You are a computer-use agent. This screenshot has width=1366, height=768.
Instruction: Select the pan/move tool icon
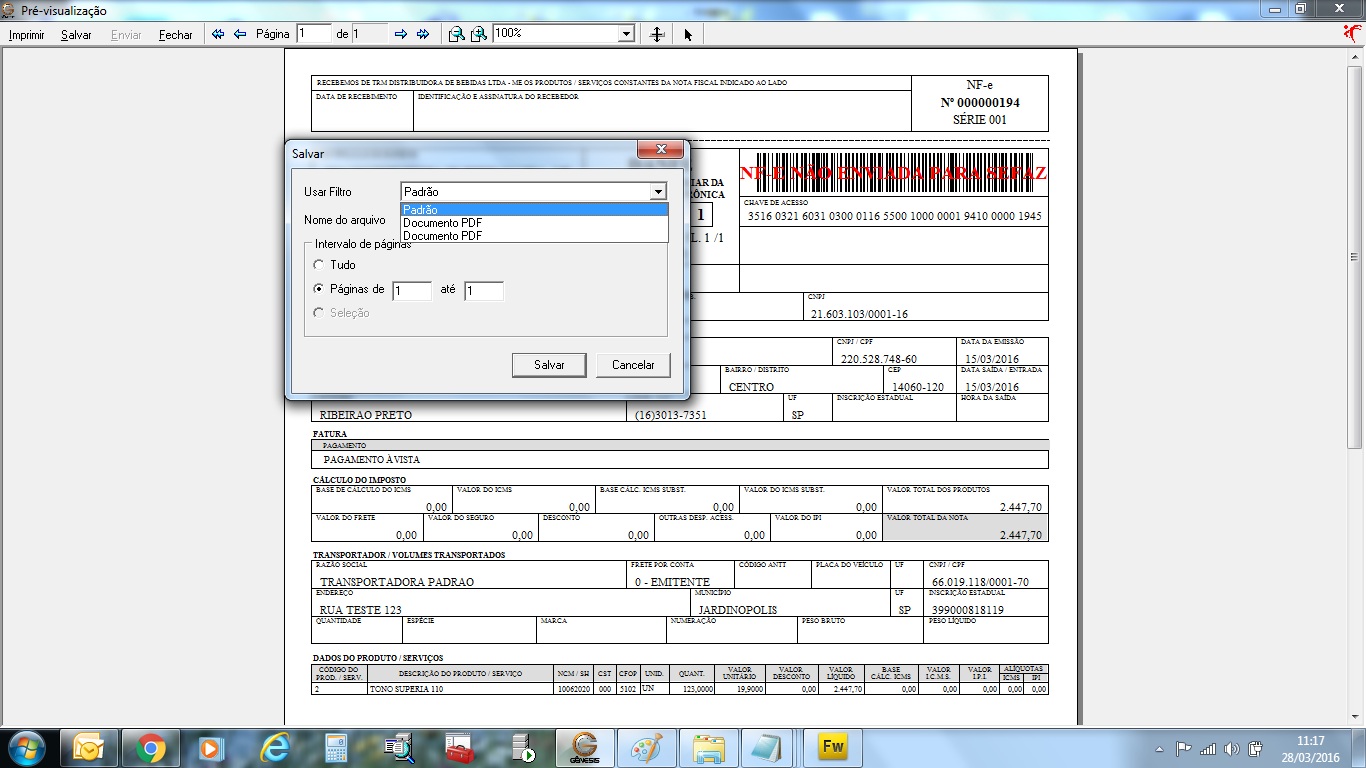[x=657, y=34]
